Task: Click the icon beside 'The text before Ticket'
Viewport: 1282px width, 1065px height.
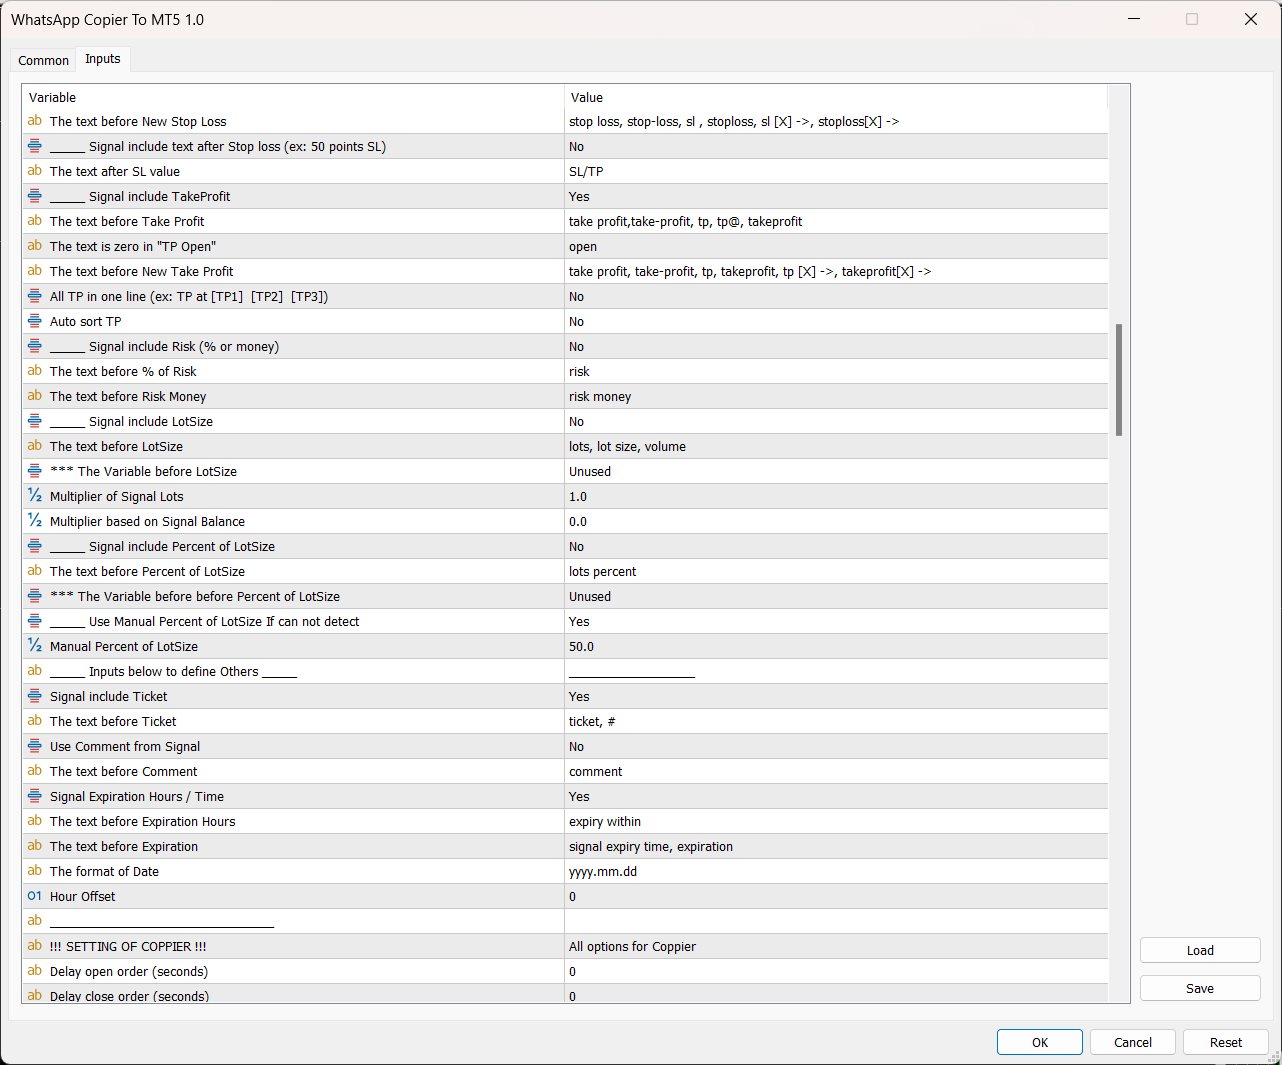Action: [35, 721]
